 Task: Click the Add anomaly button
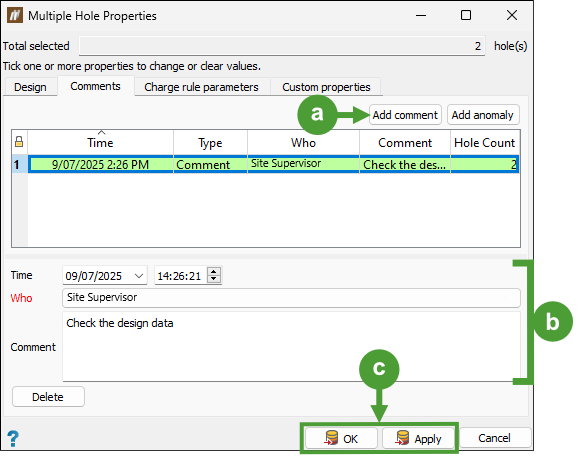pos(483,115)
